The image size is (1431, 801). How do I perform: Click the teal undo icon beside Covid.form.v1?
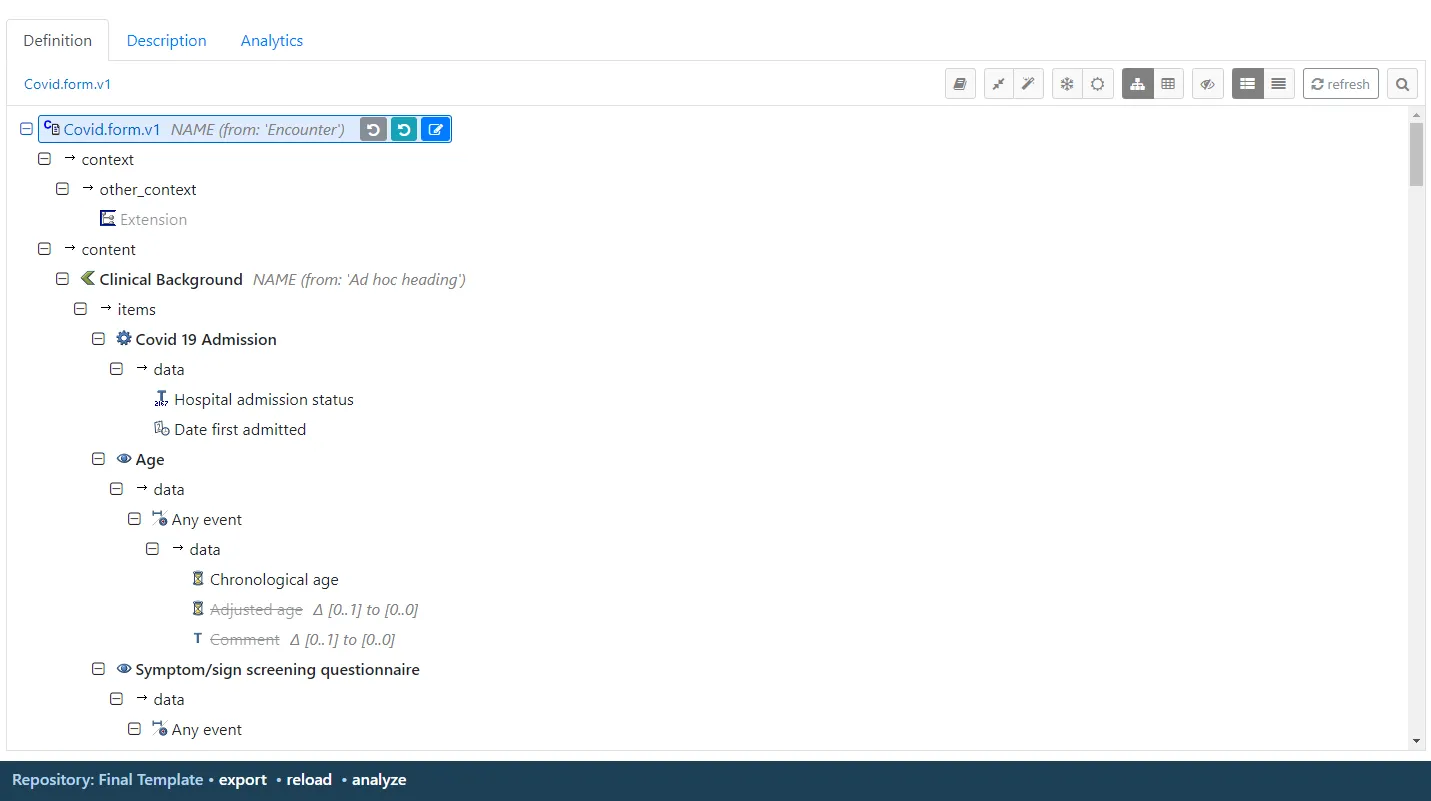[404, 129]
